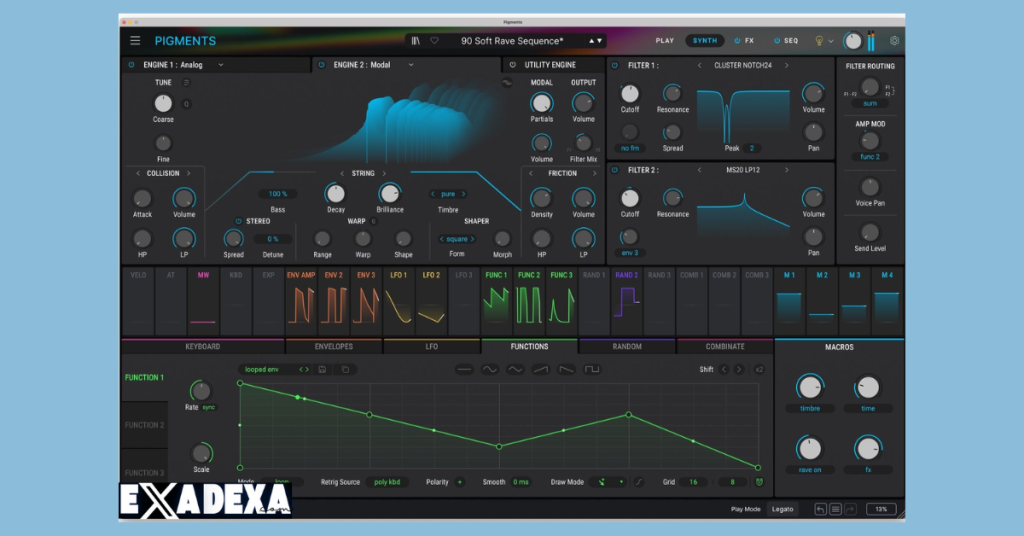Open the preset browser library icon
1024x536 pixels.
pos(415,40)
